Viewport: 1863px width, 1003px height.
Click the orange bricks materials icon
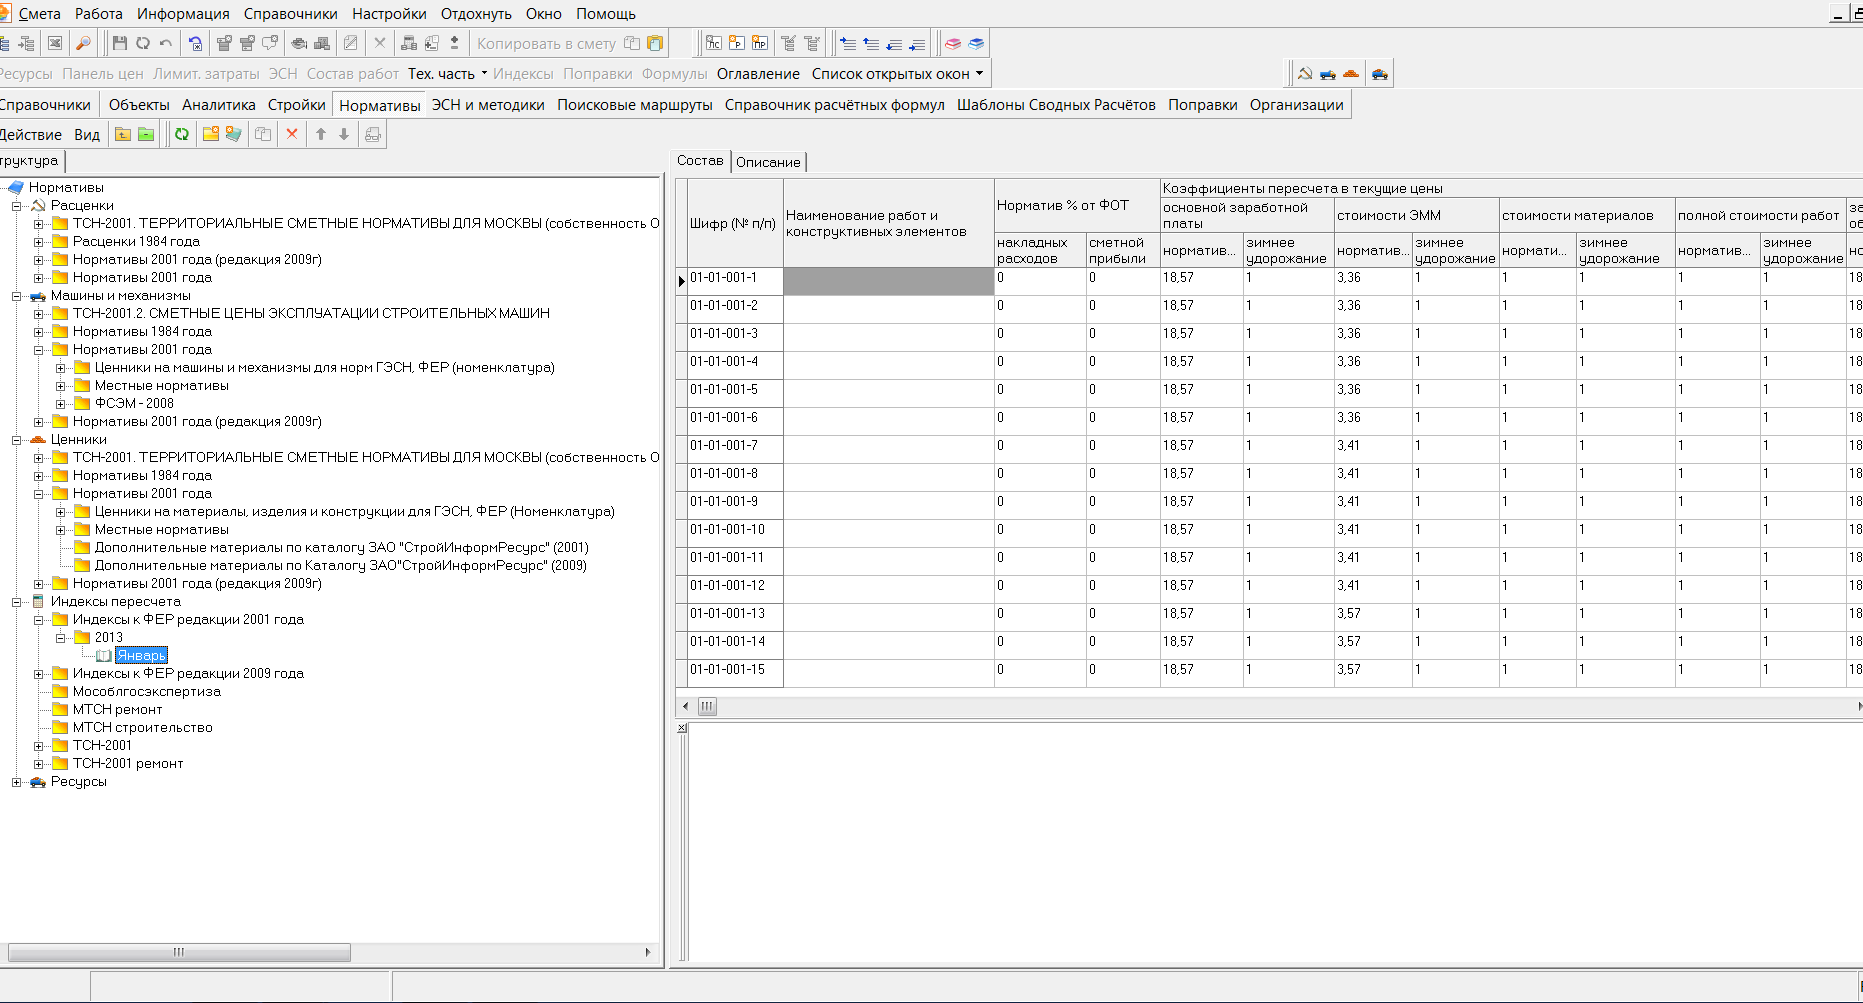(x=1351, y=73)
